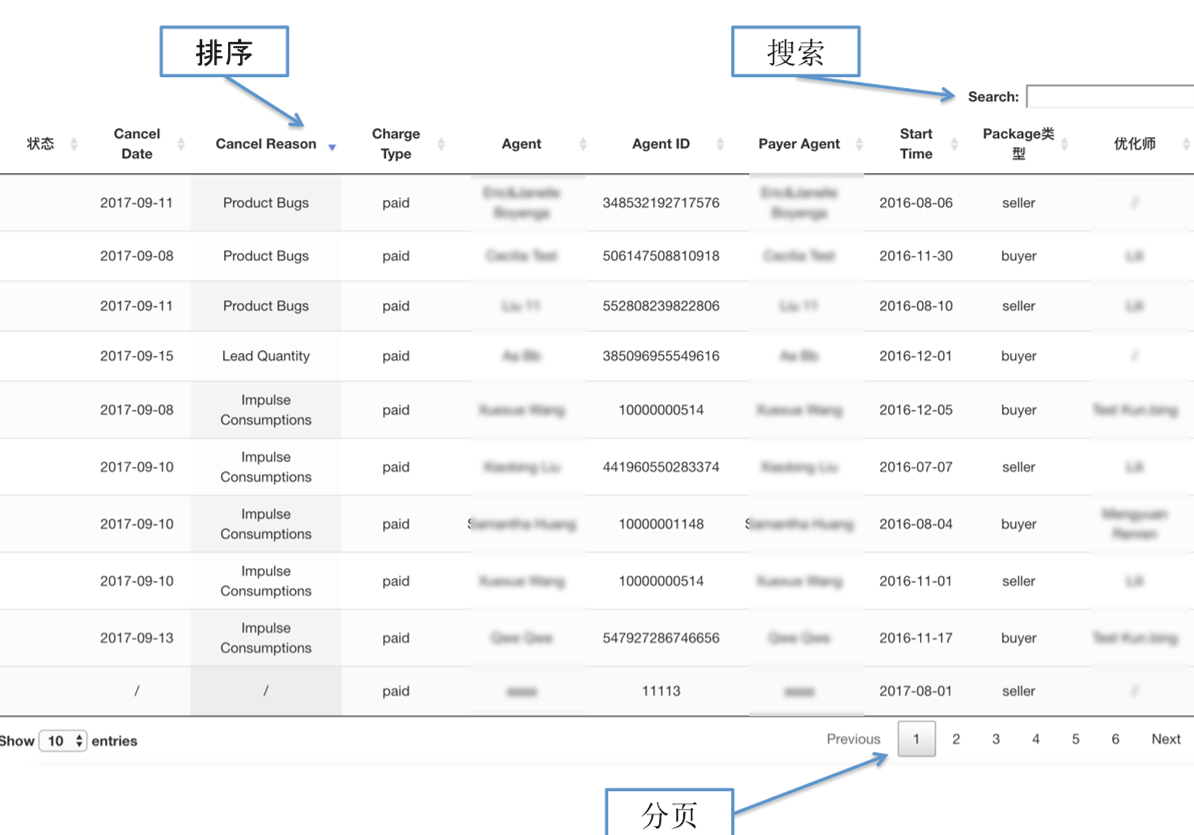Screen dimensions: 1194x835
Task: Select Agent ID 547927286746656
Action: click(661, 639)
